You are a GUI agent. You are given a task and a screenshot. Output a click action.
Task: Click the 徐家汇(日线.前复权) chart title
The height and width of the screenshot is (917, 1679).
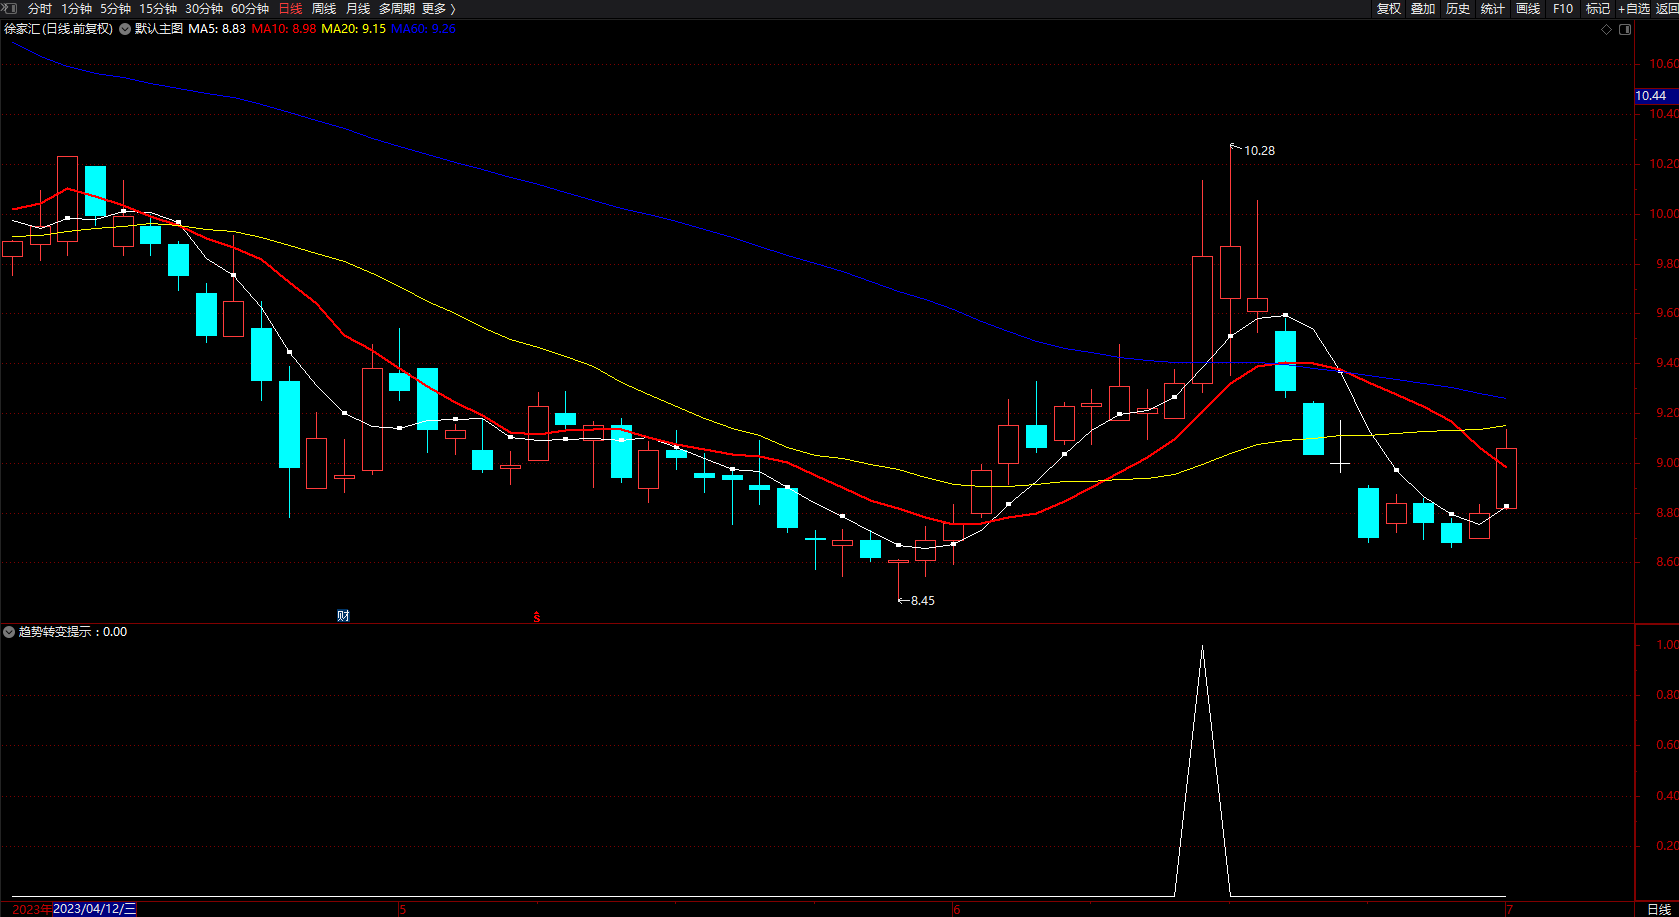coord(59,29)
